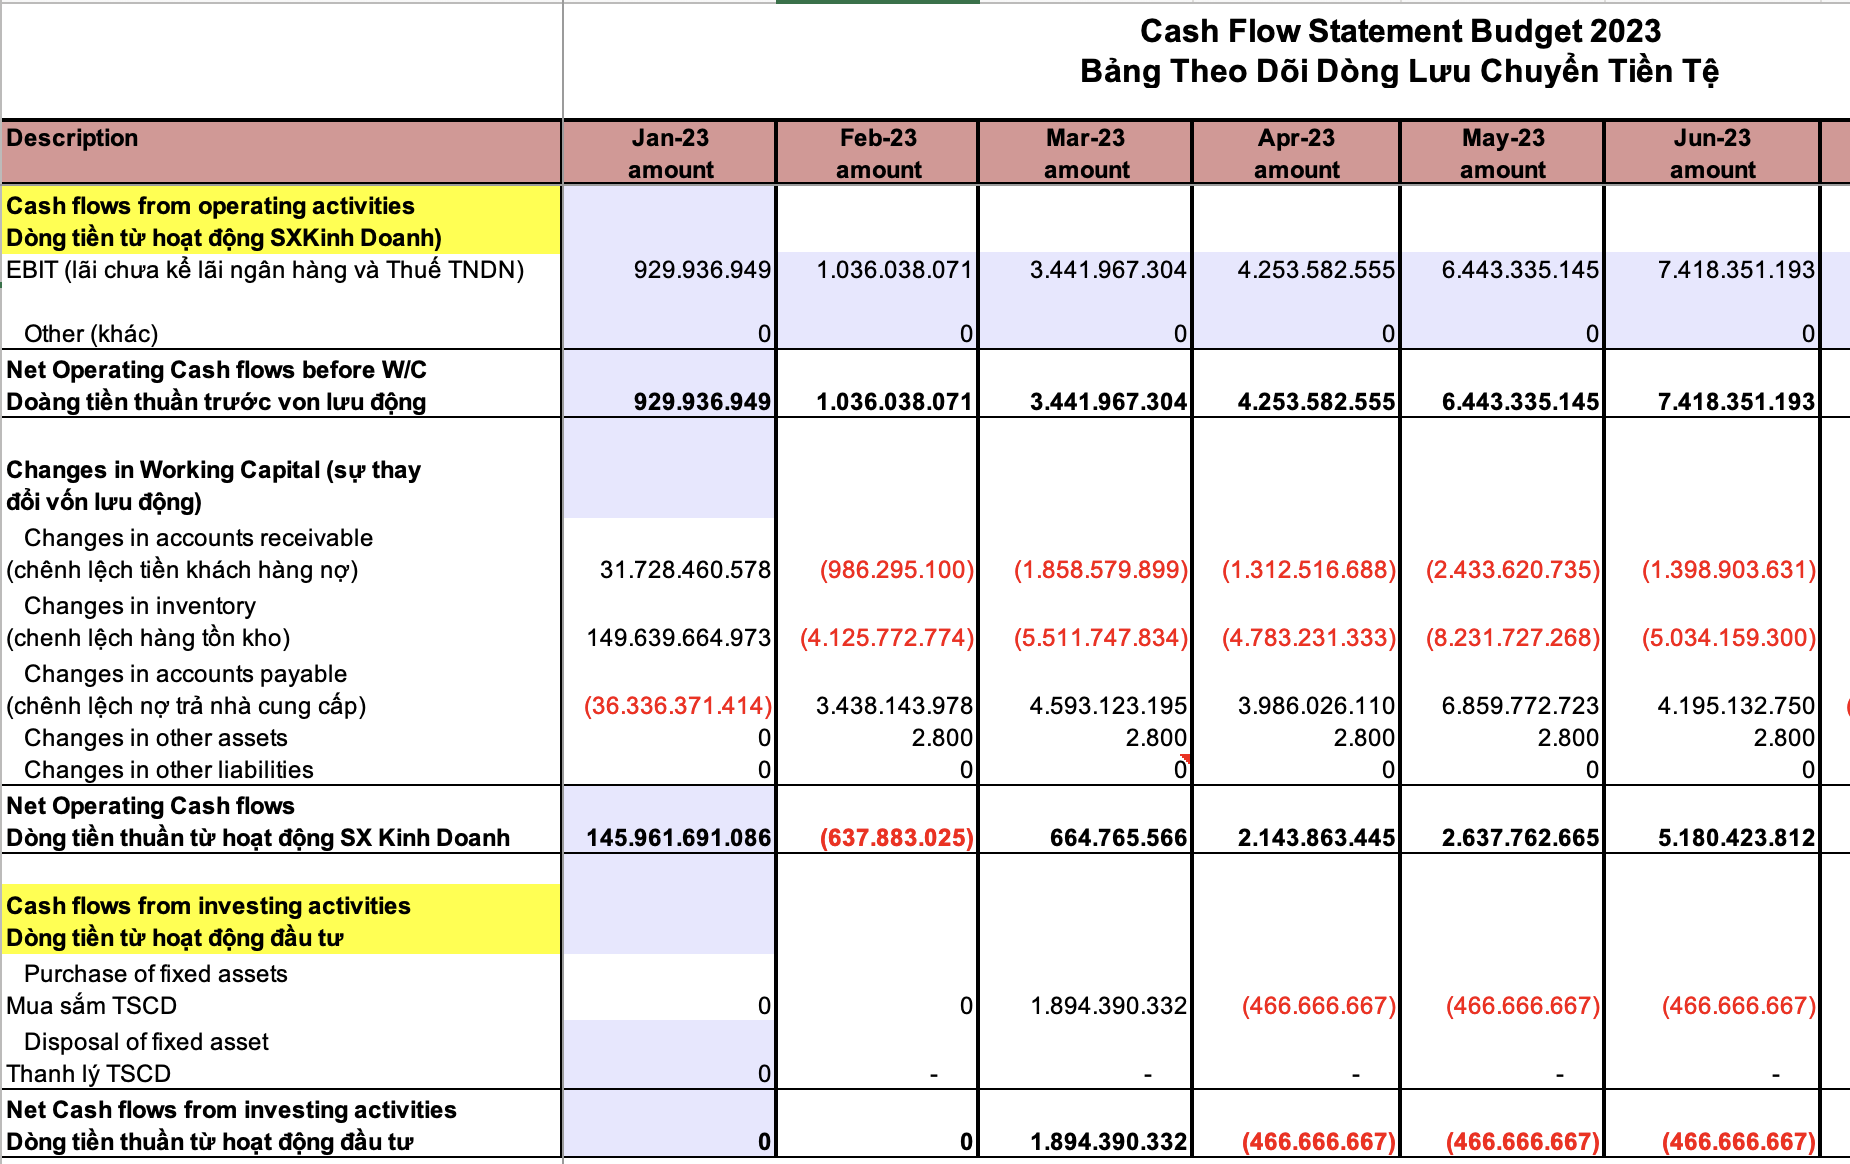Select receivable value (986.295.100)

coord(896,570)
